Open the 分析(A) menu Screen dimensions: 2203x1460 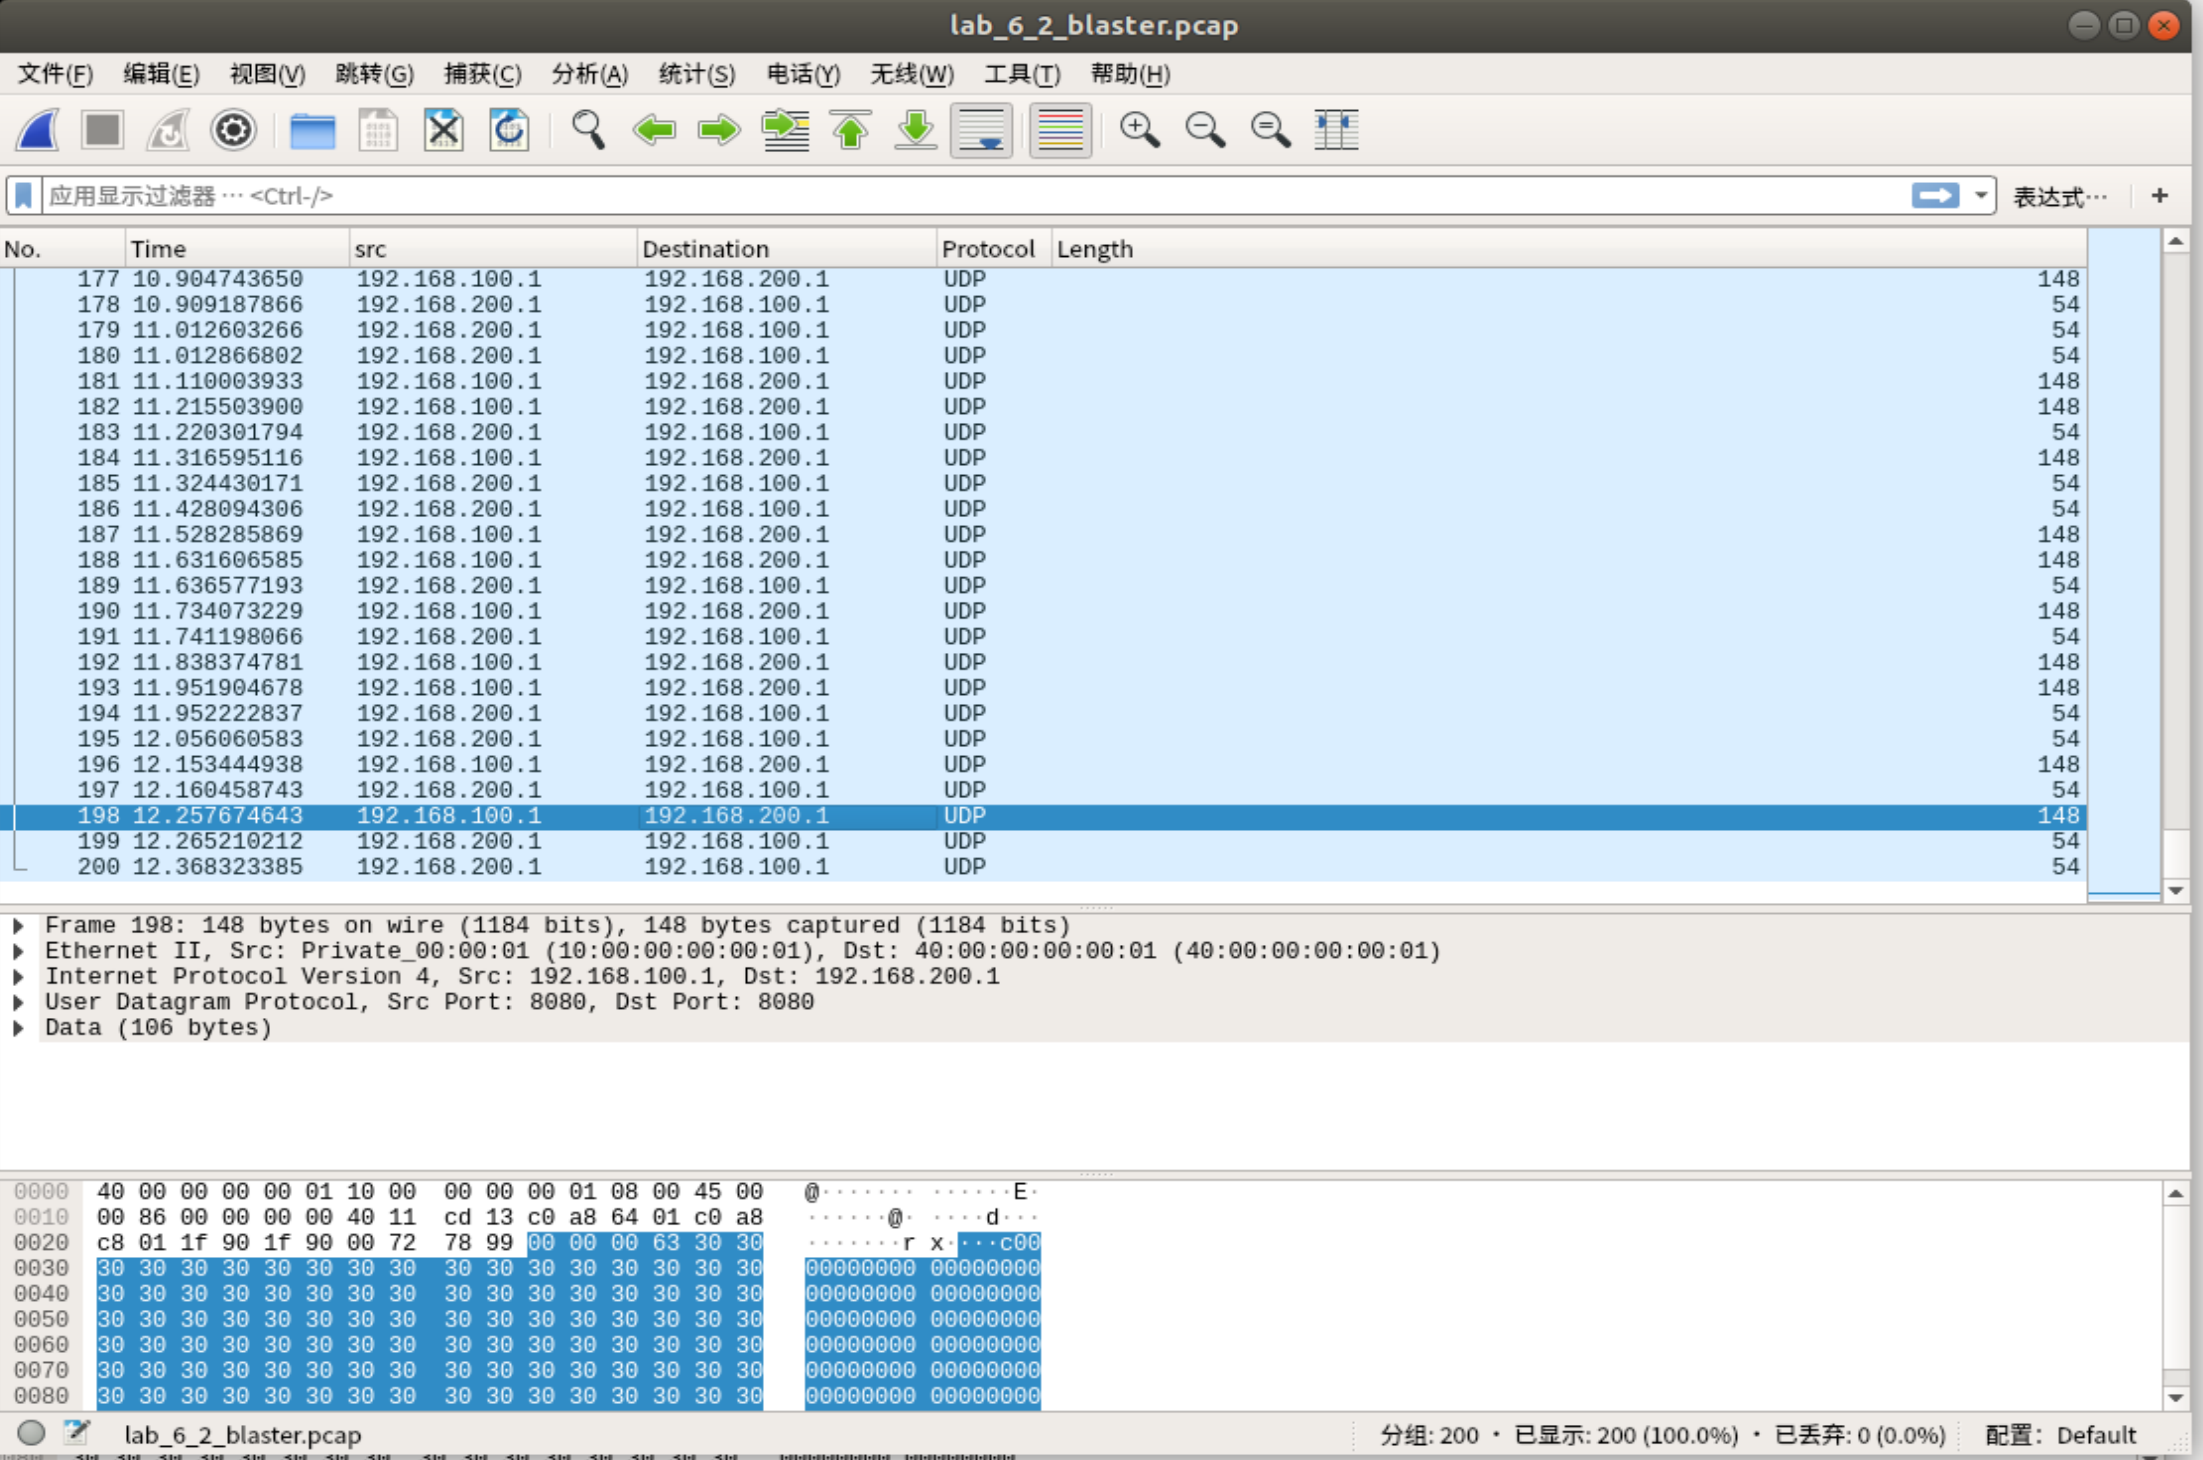(x=590, y=74)
